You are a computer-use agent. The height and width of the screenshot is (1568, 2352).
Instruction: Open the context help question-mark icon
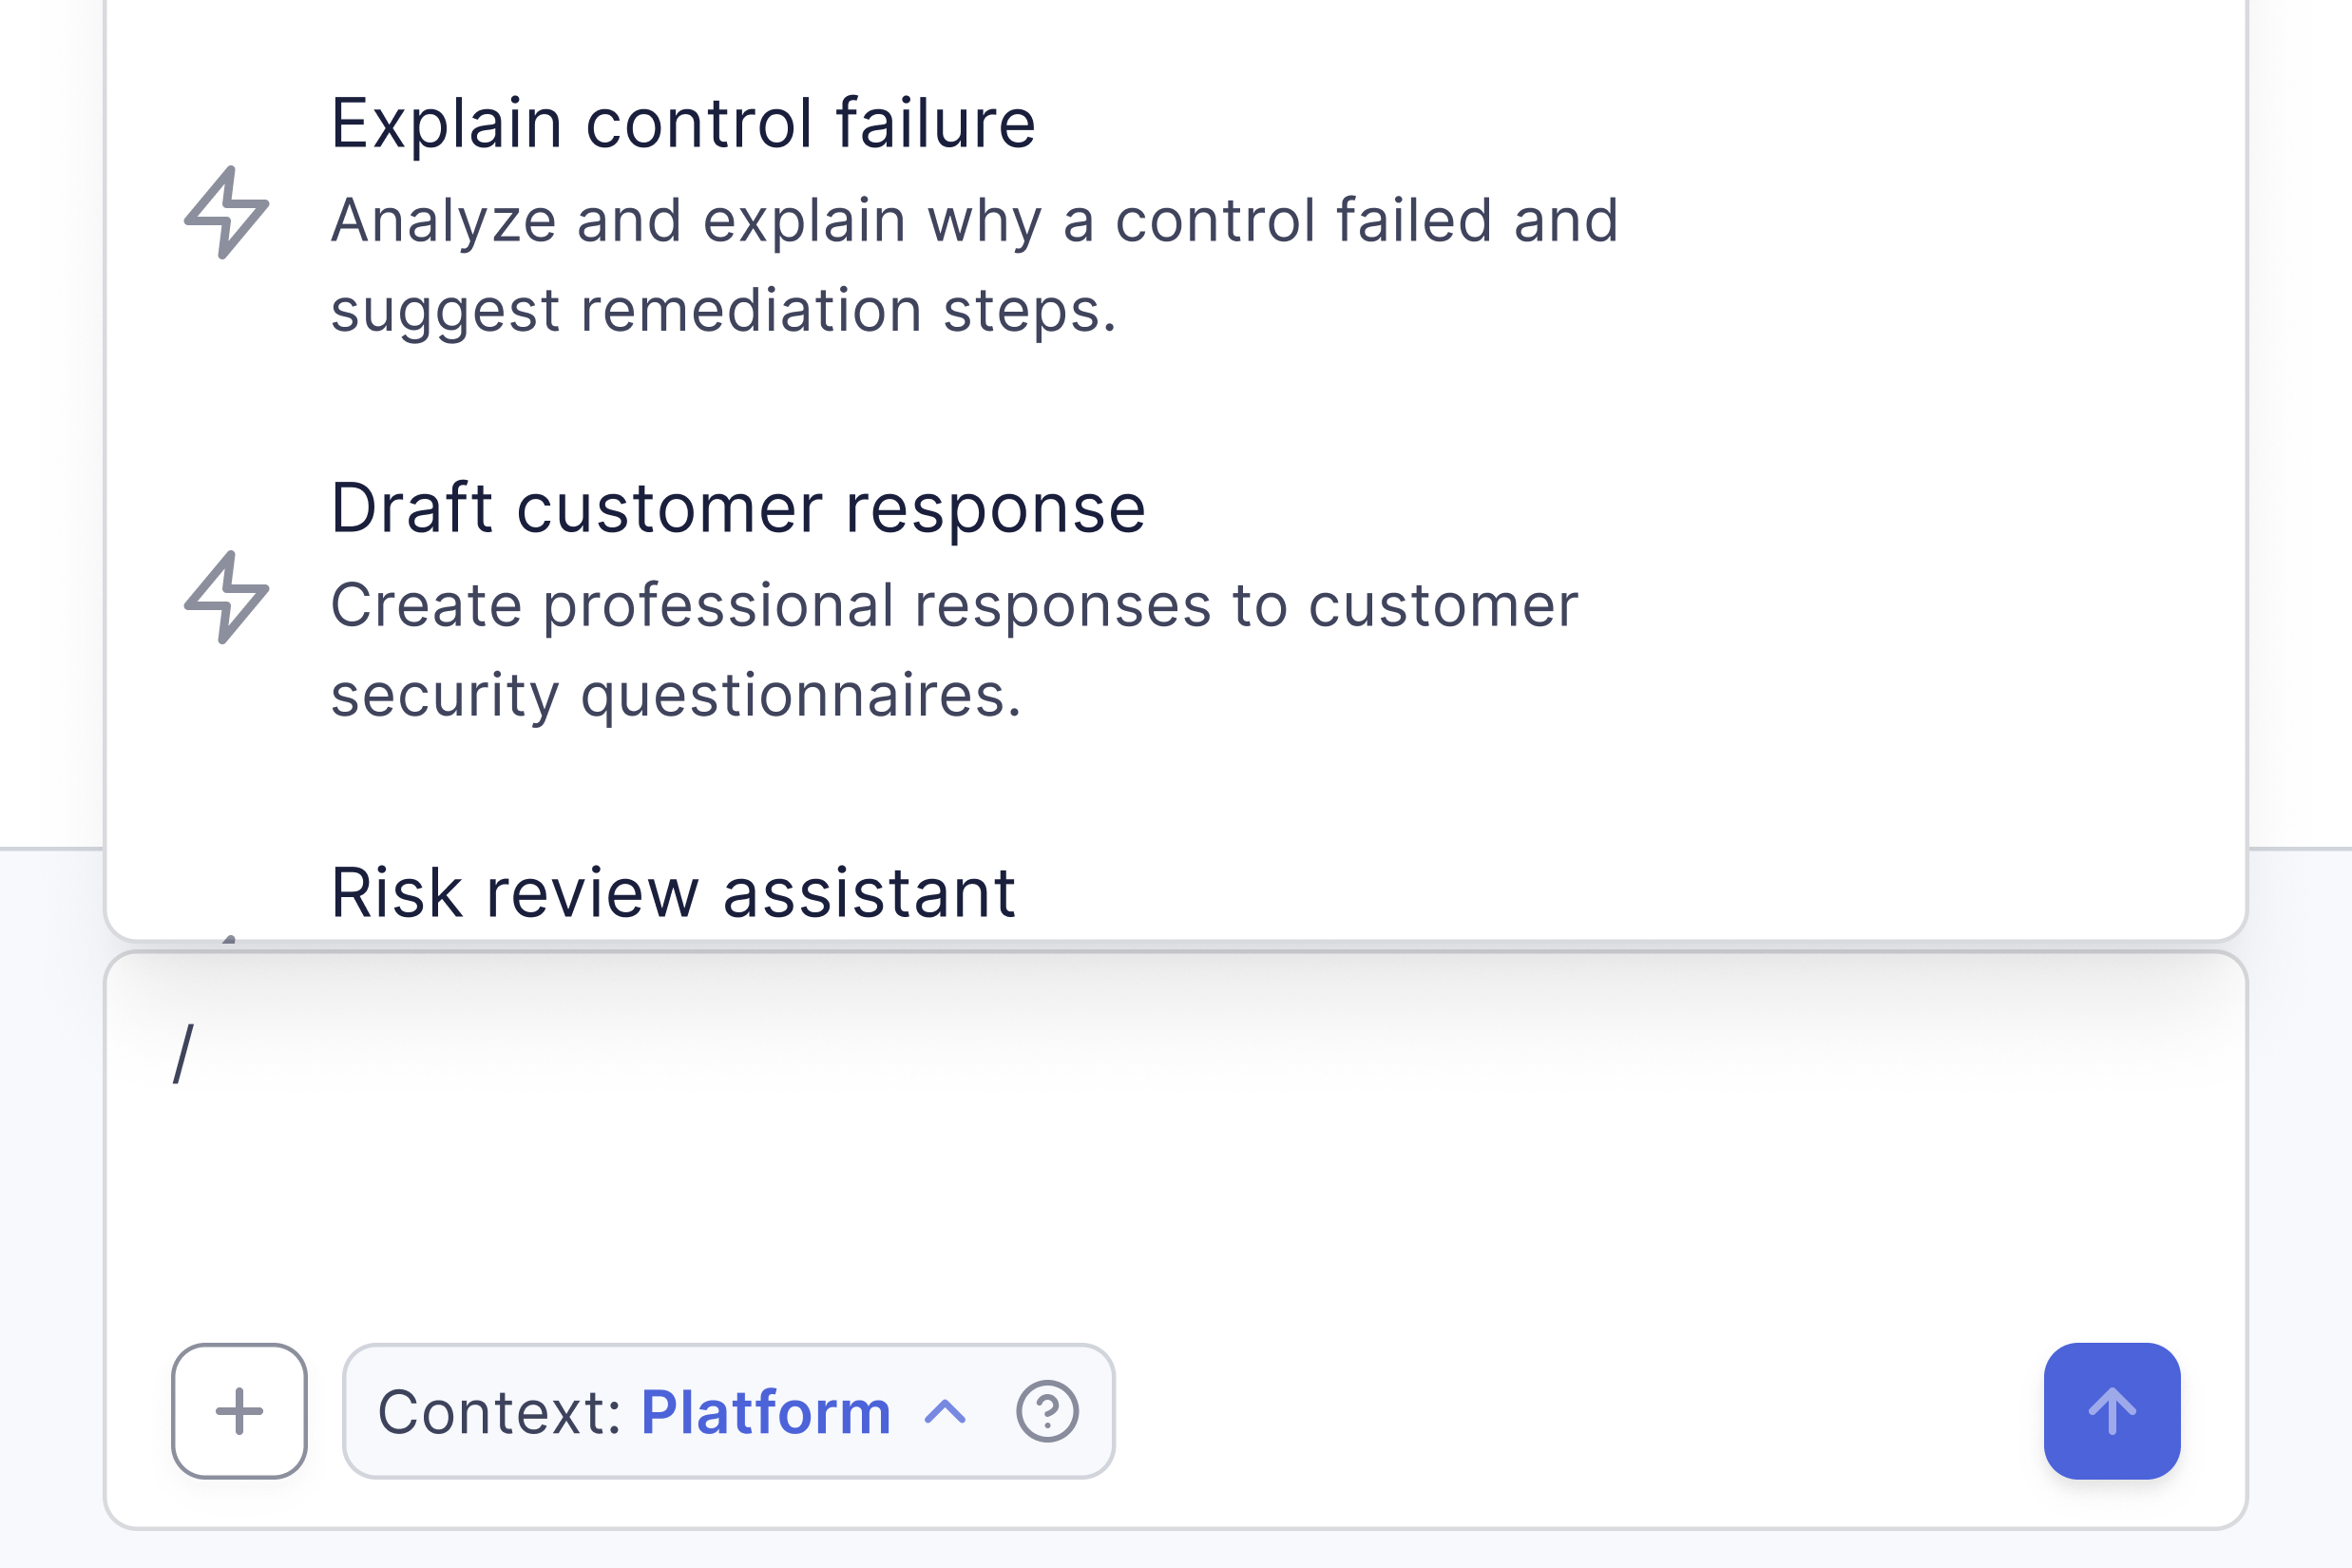(x=1047, y=1411)
